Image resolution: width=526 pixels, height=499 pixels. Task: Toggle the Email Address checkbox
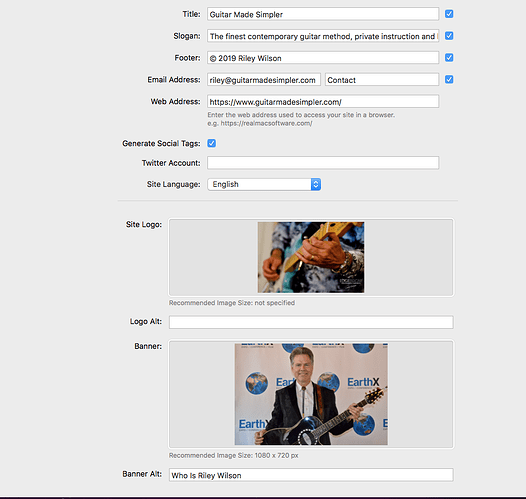(449, 79)
